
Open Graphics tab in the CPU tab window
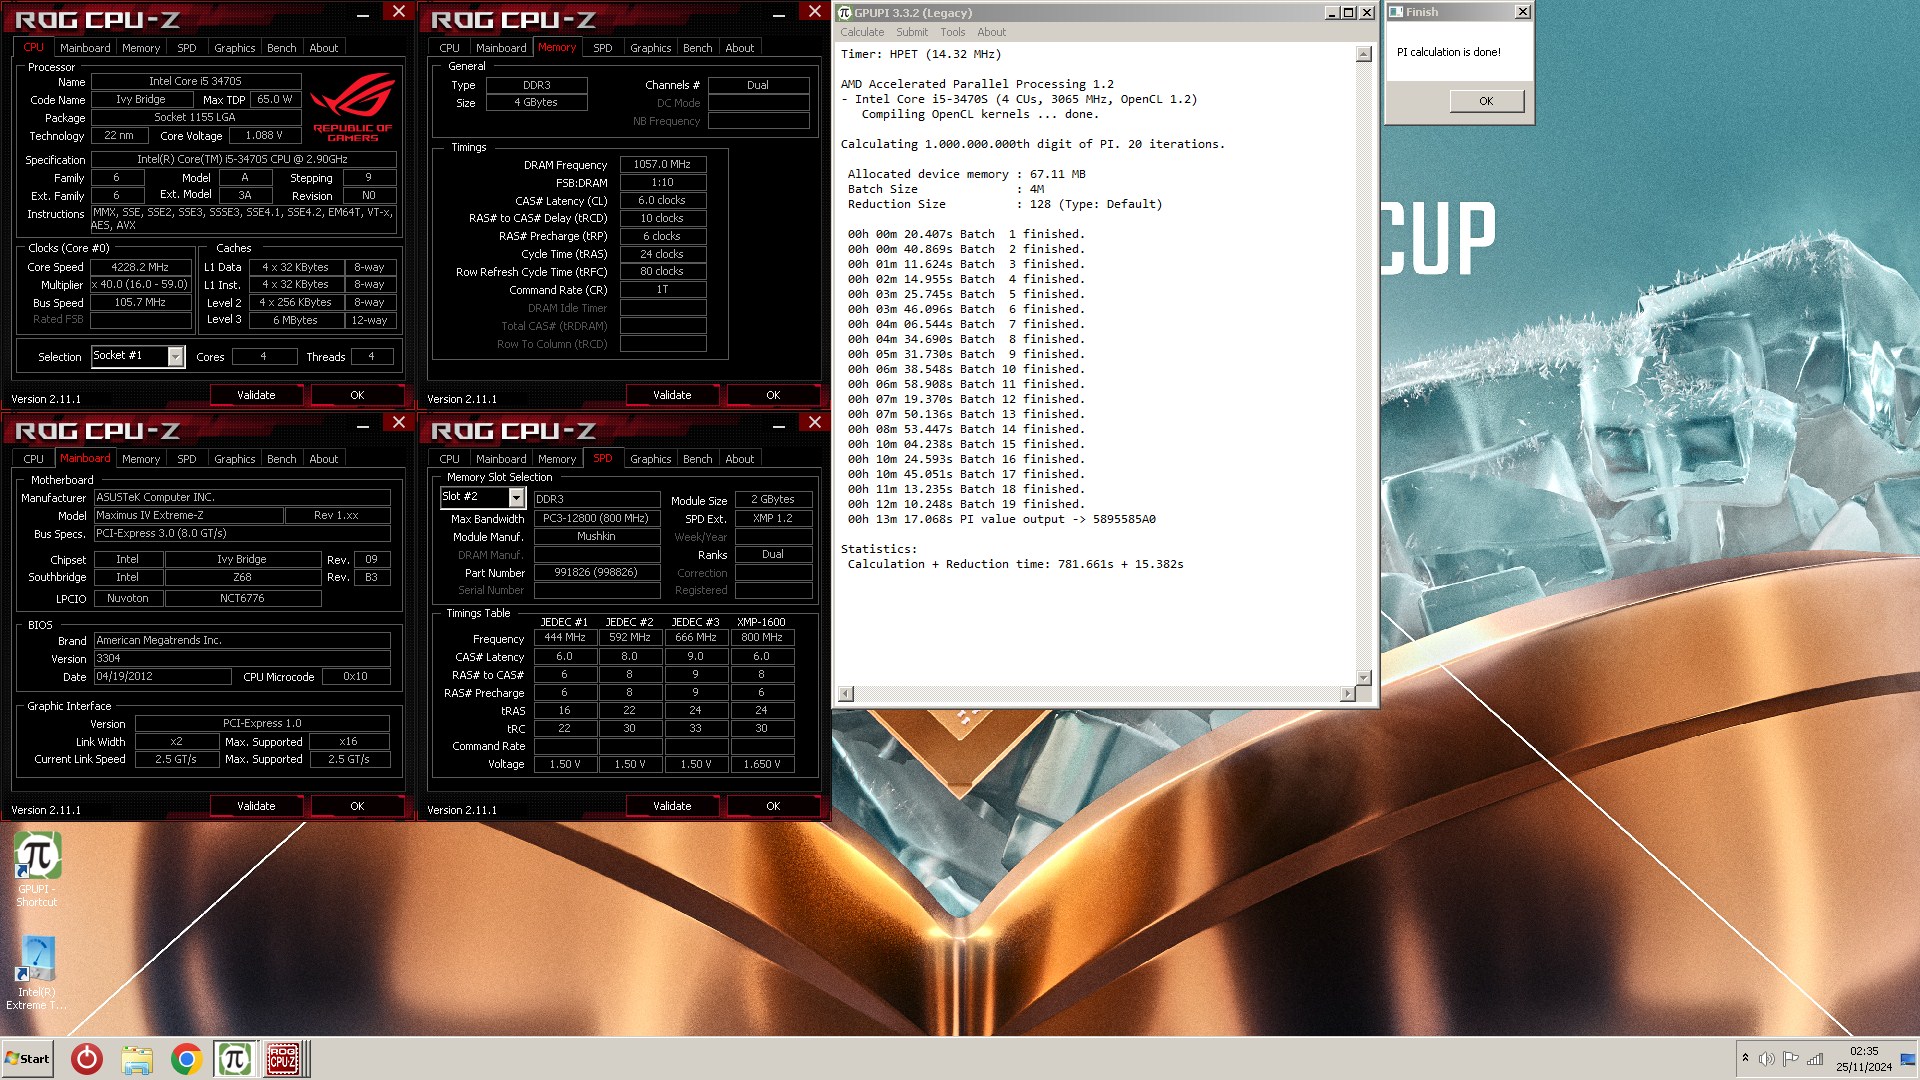tap(235, 48)
